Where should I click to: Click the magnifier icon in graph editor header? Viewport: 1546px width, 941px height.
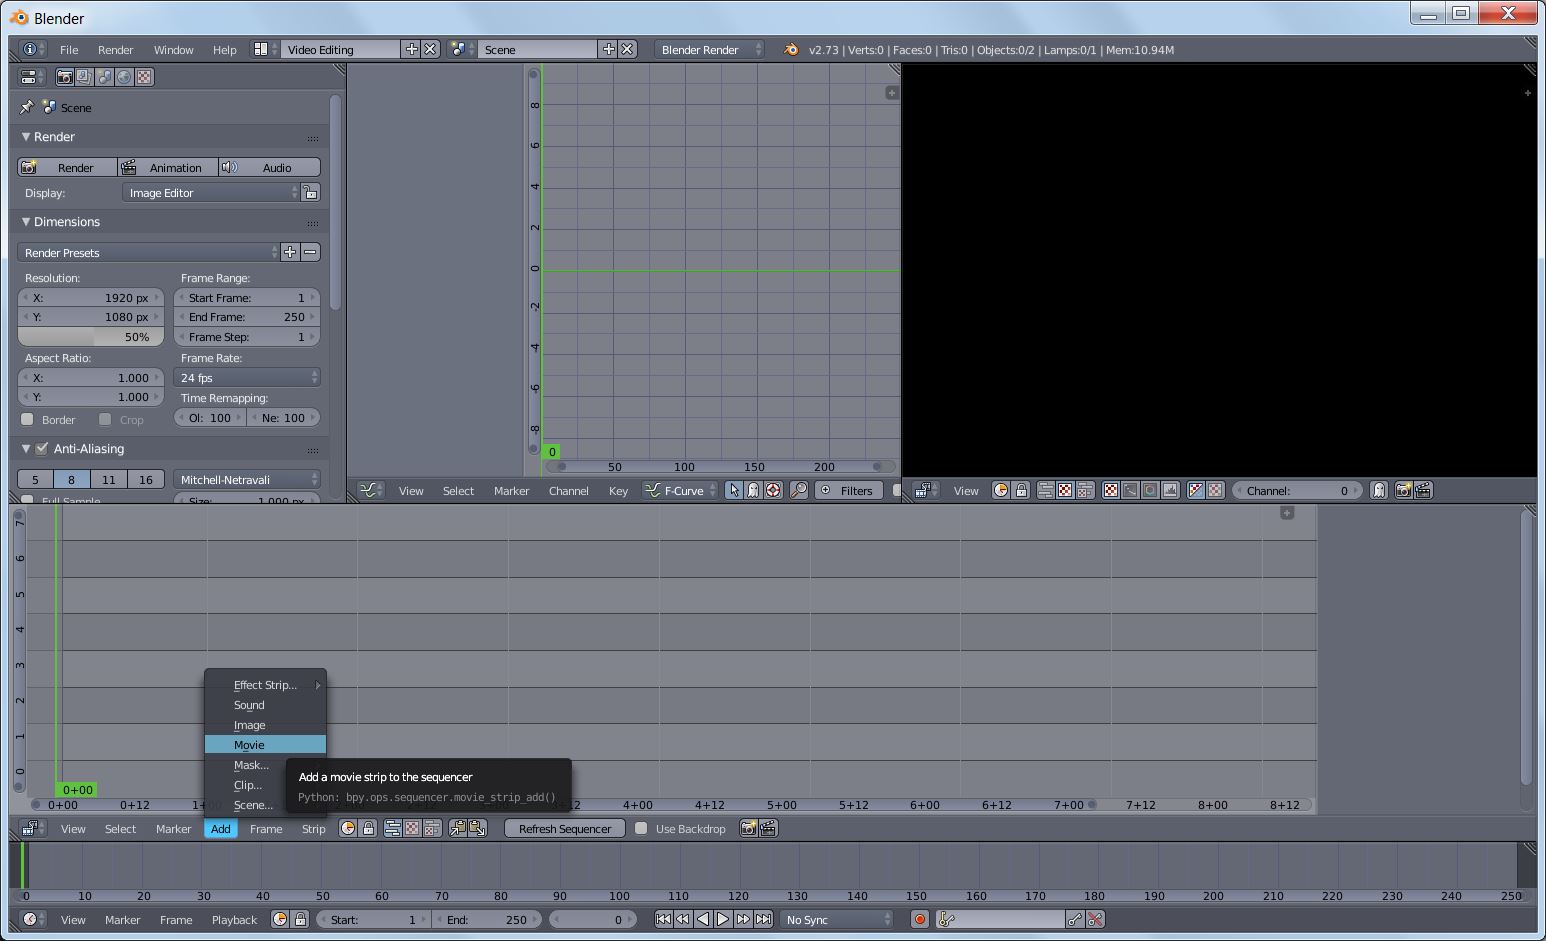798,490
